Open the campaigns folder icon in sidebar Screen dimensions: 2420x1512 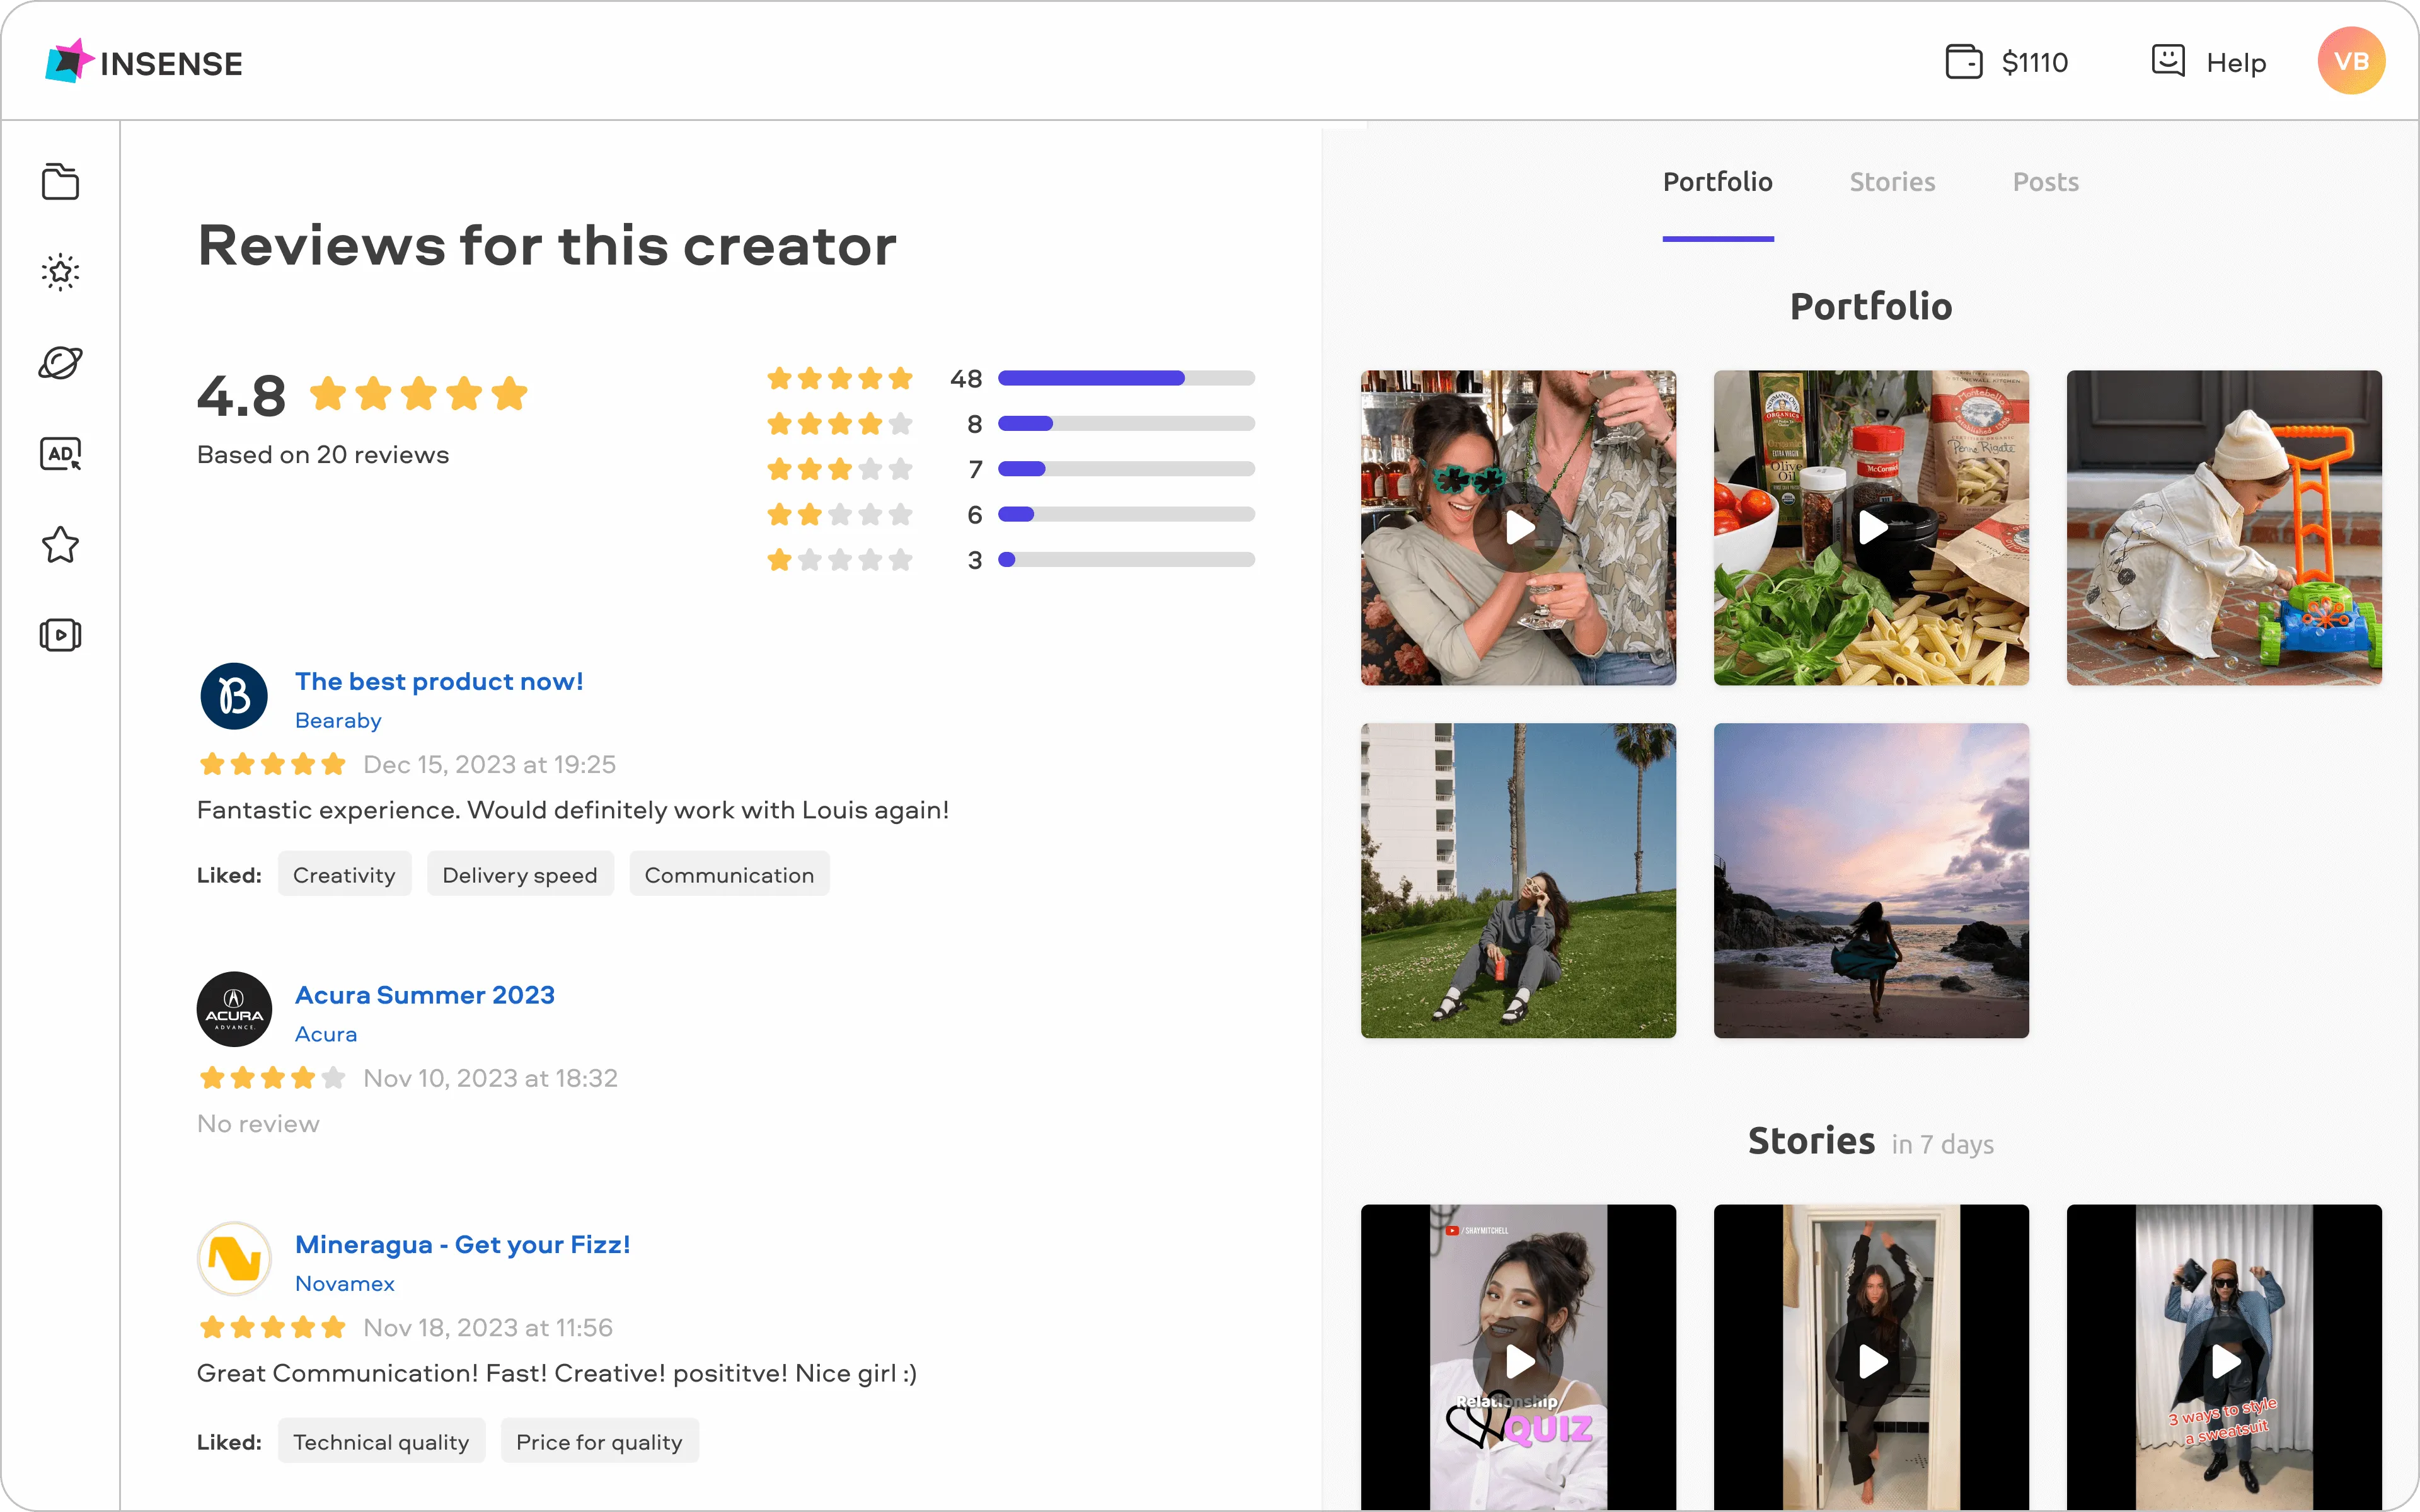point(60,181)
